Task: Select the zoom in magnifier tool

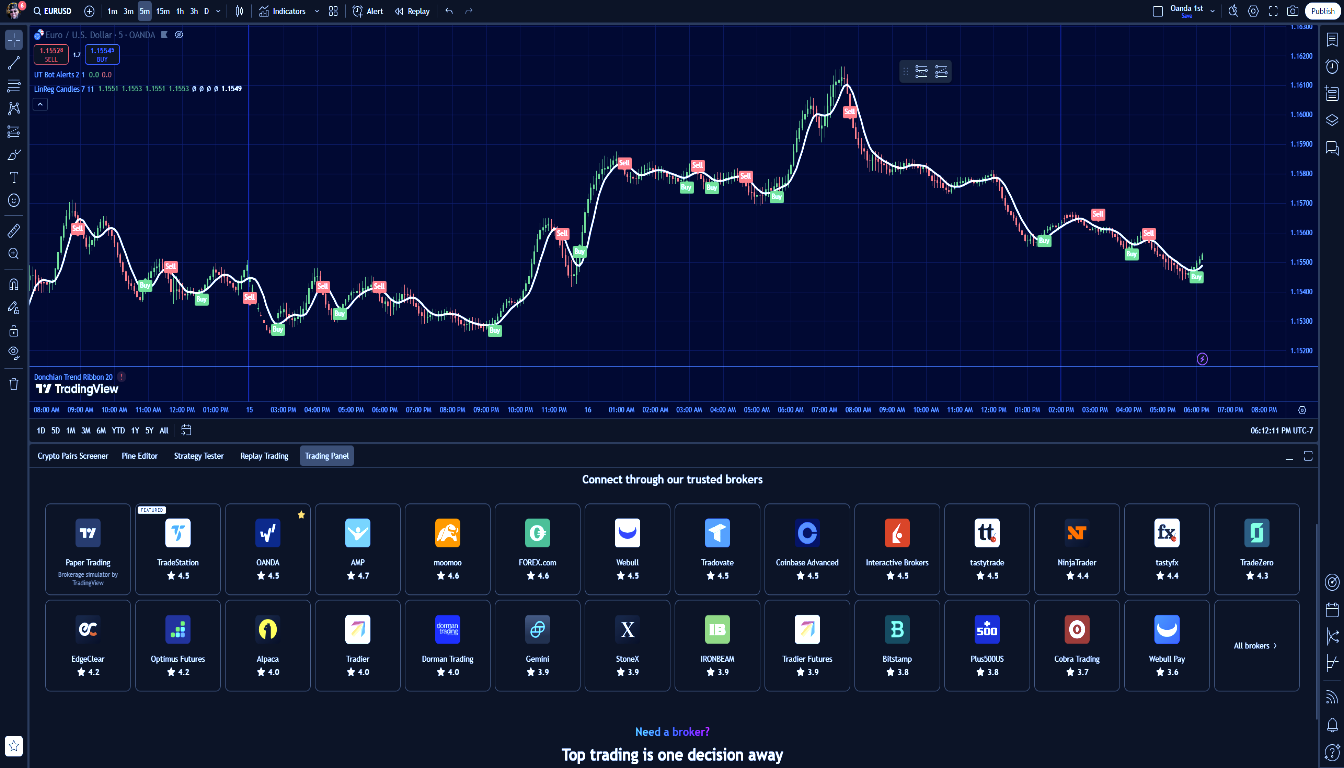Action: coord(14,254)
